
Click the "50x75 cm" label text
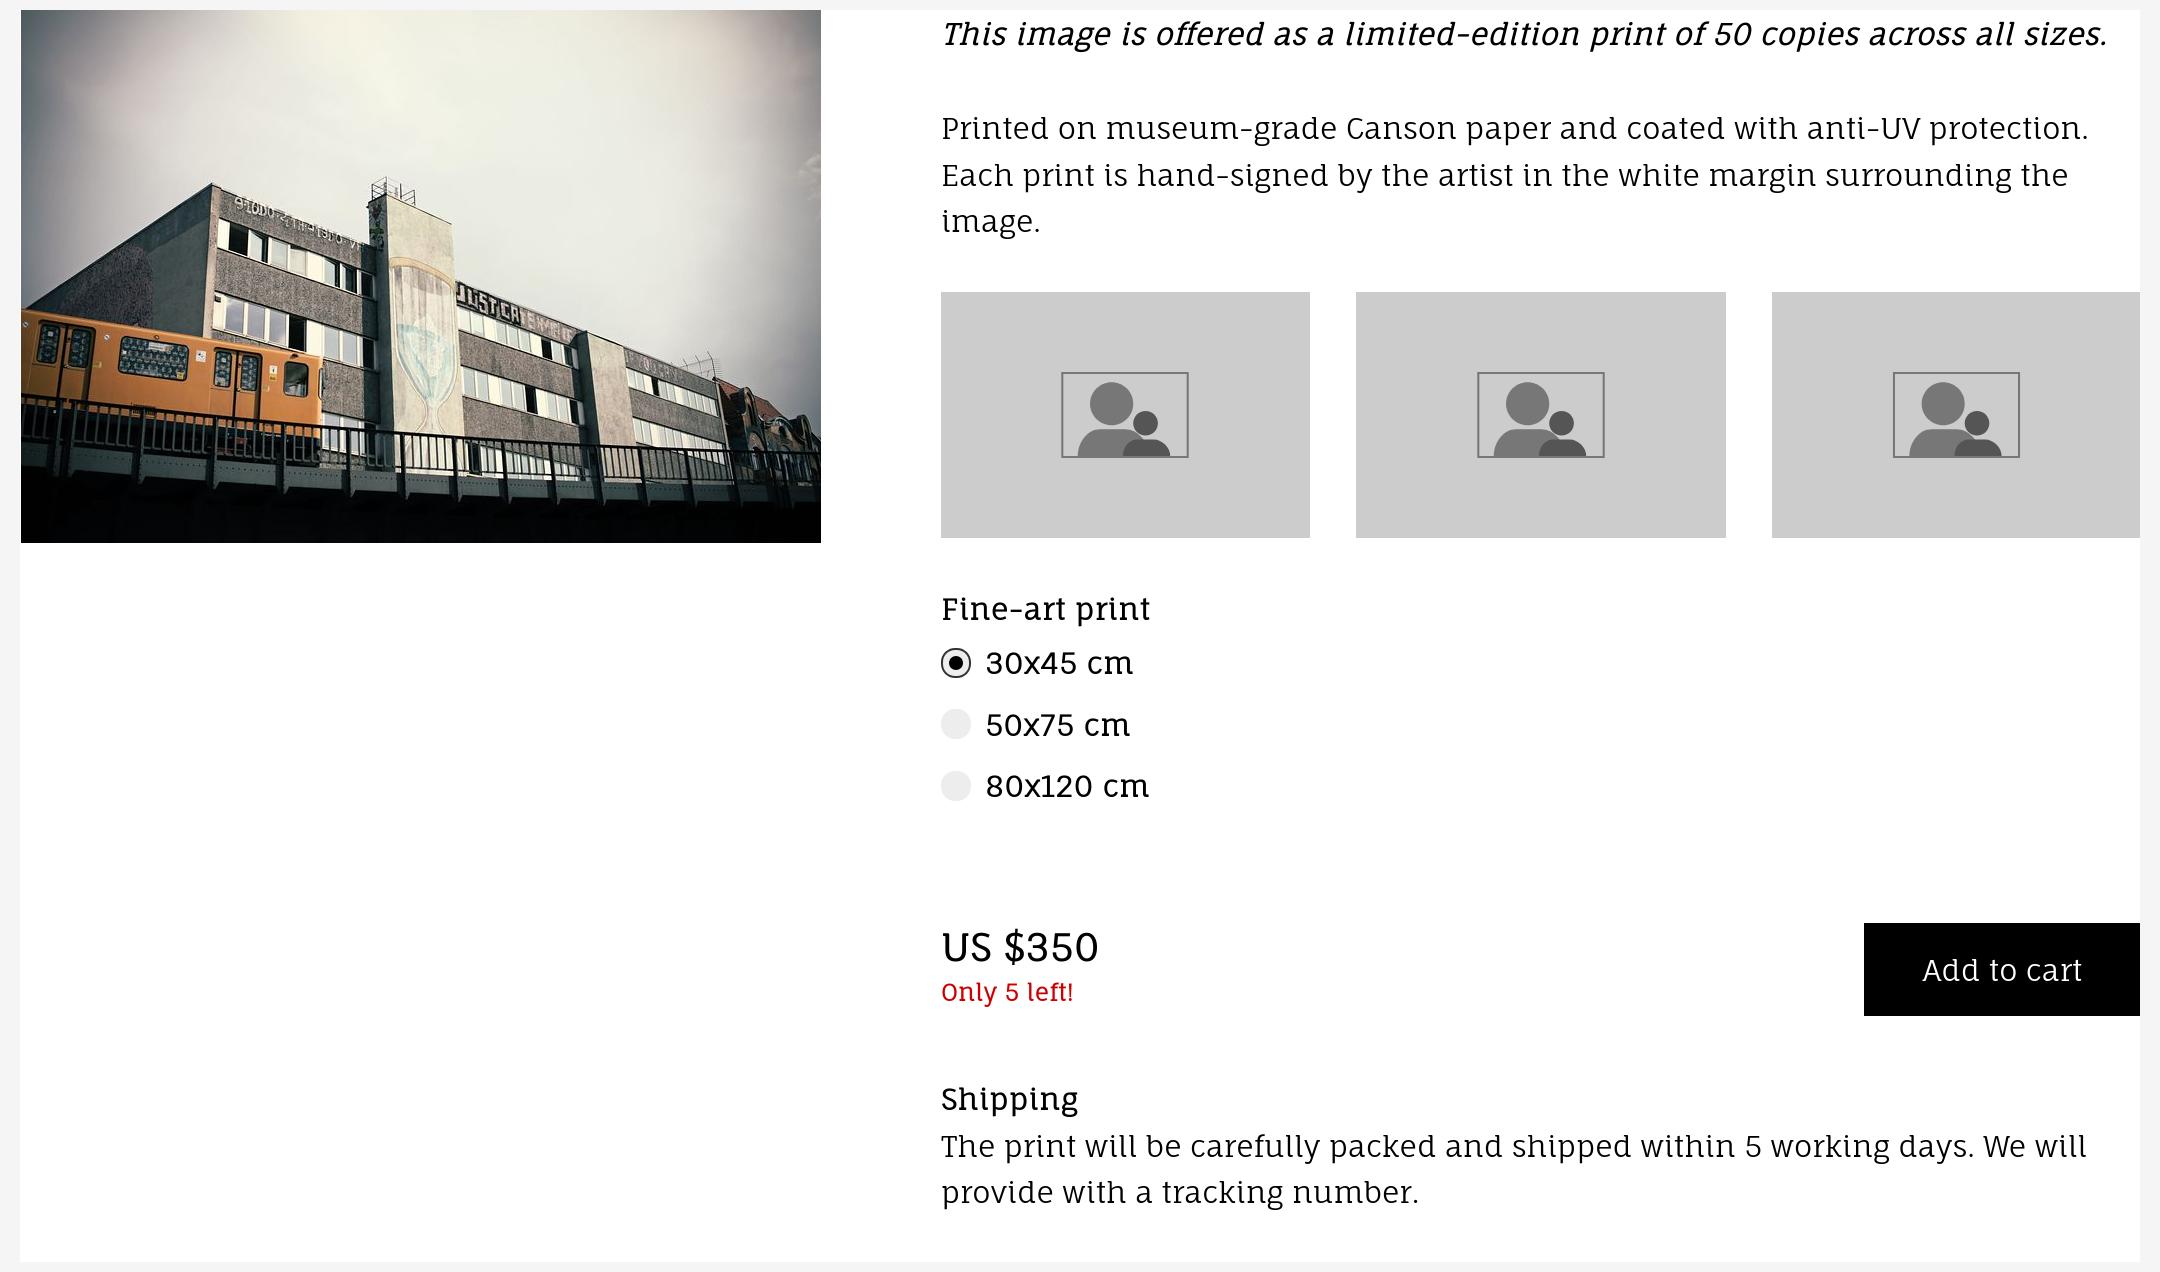pyautogui.click(x=1057, y=725)
